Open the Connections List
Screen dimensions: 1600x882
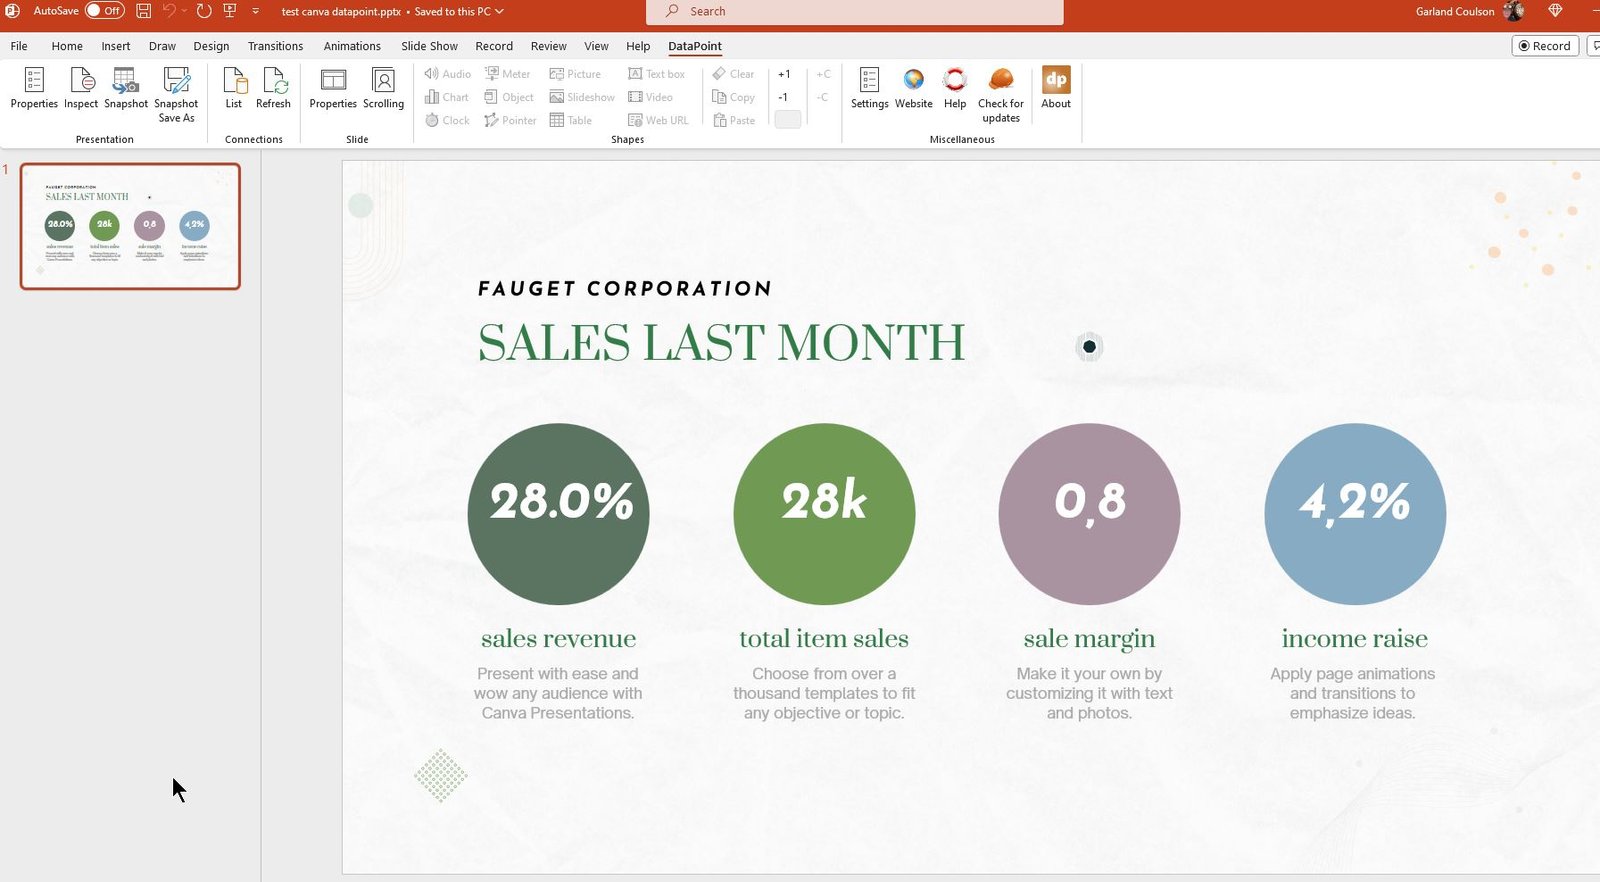(x=233, y=88)
